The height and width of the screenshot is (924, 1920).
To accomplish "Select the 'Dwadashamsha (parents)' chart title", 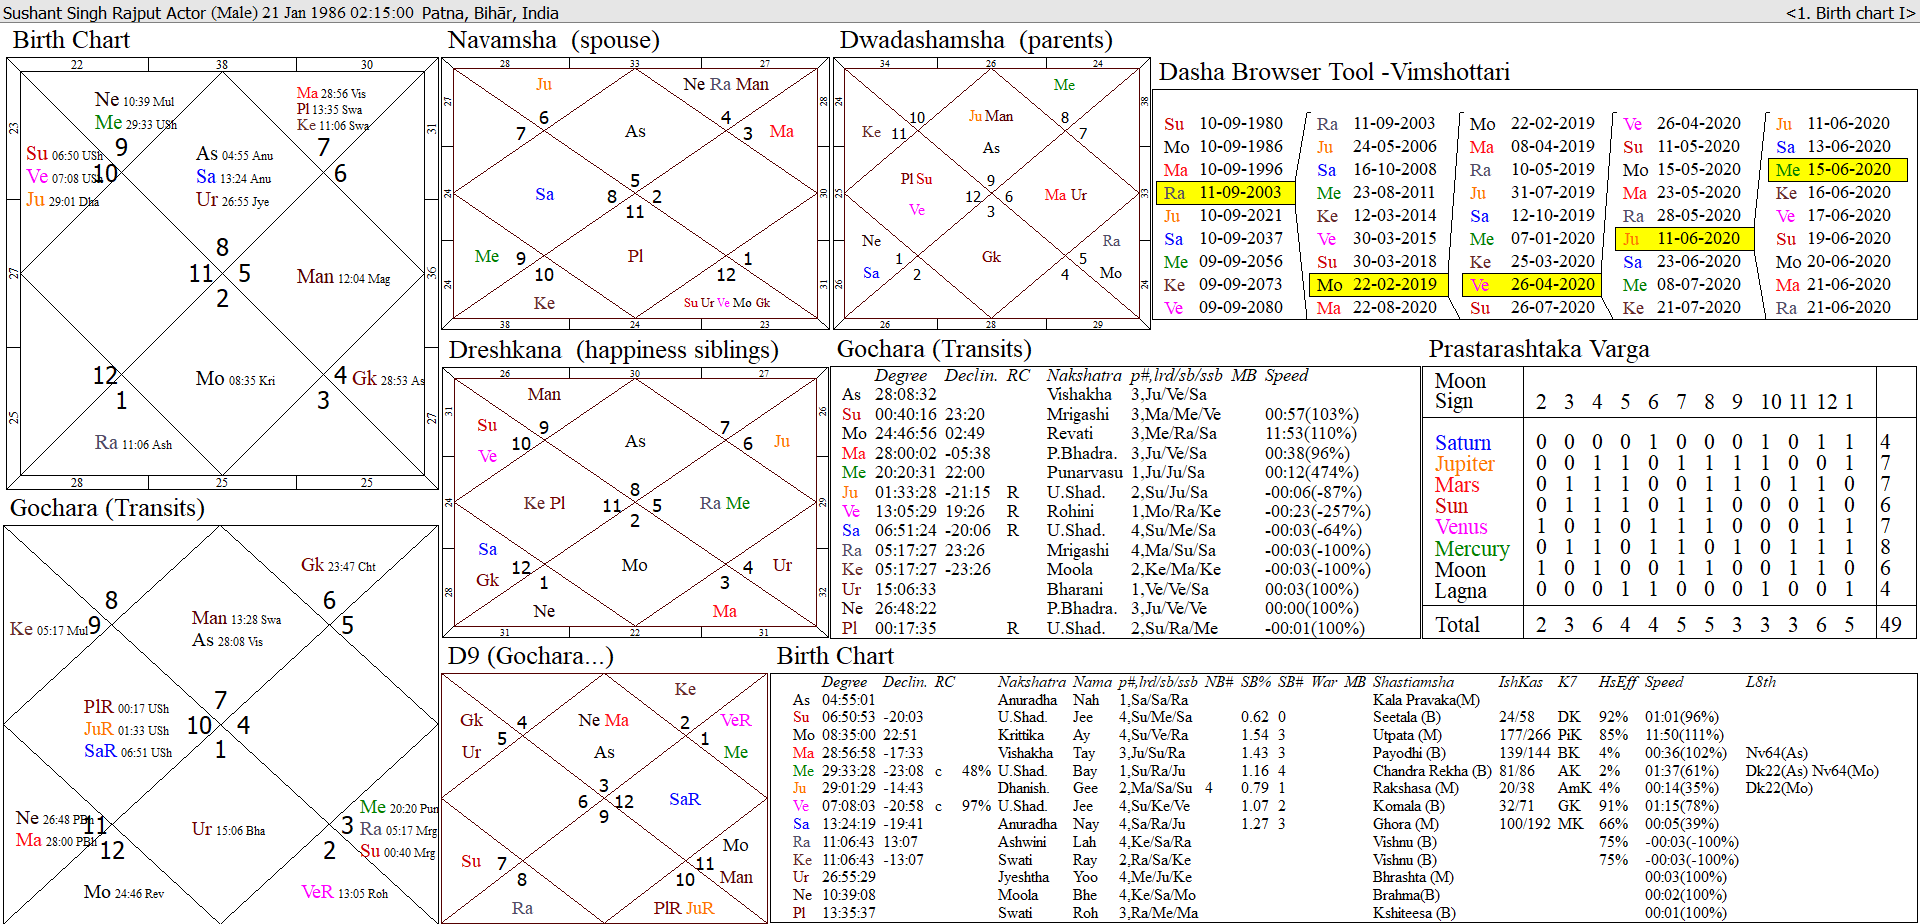I will point(976,40).
